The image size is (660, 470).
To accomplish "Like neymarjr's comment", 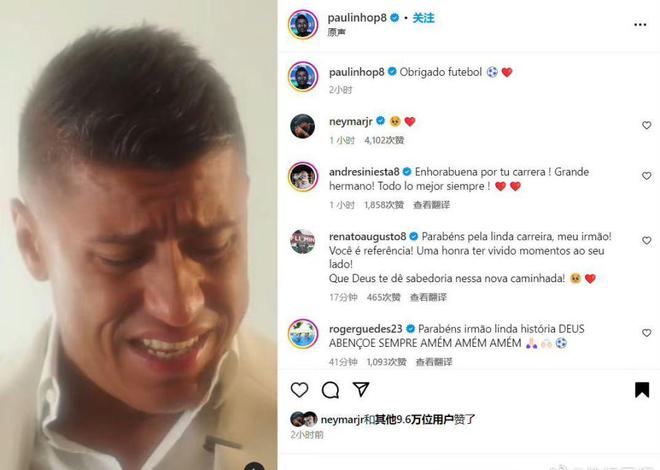I will pyautogui.click(x=647, y=125).
